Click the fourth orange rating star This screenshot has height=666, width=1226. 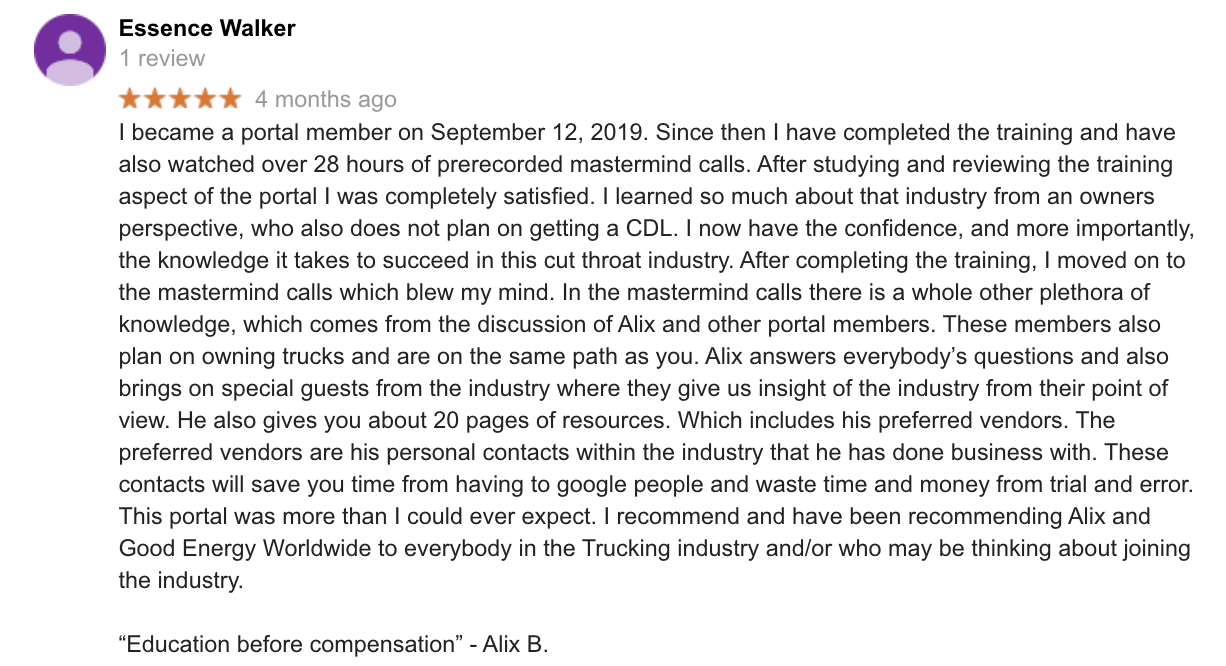click(205, 98)
